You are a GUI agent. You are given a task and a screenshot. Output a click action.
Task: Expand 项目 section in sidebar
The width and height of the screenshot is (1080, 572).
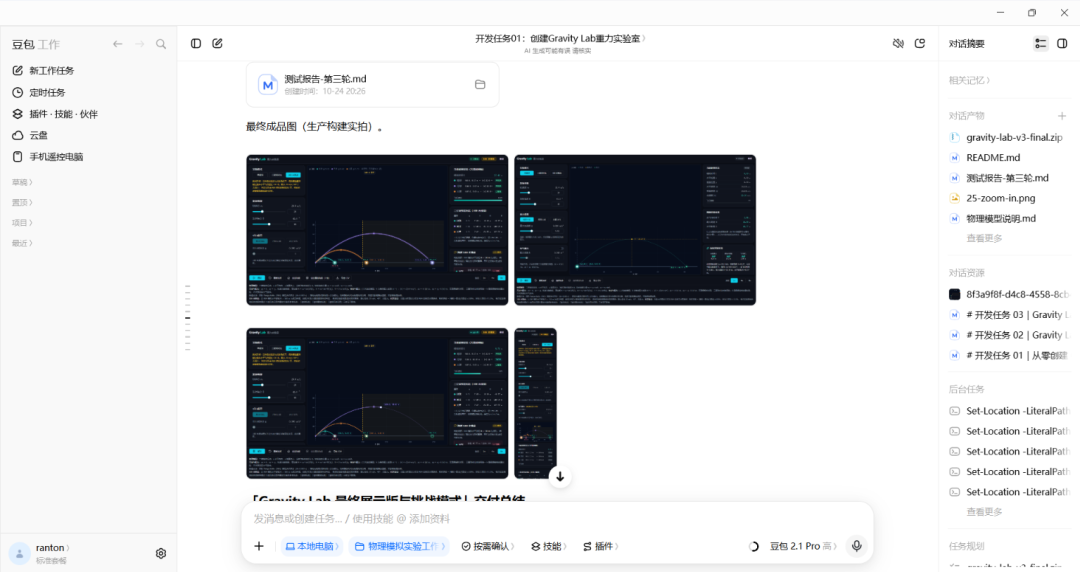(22, 223)
